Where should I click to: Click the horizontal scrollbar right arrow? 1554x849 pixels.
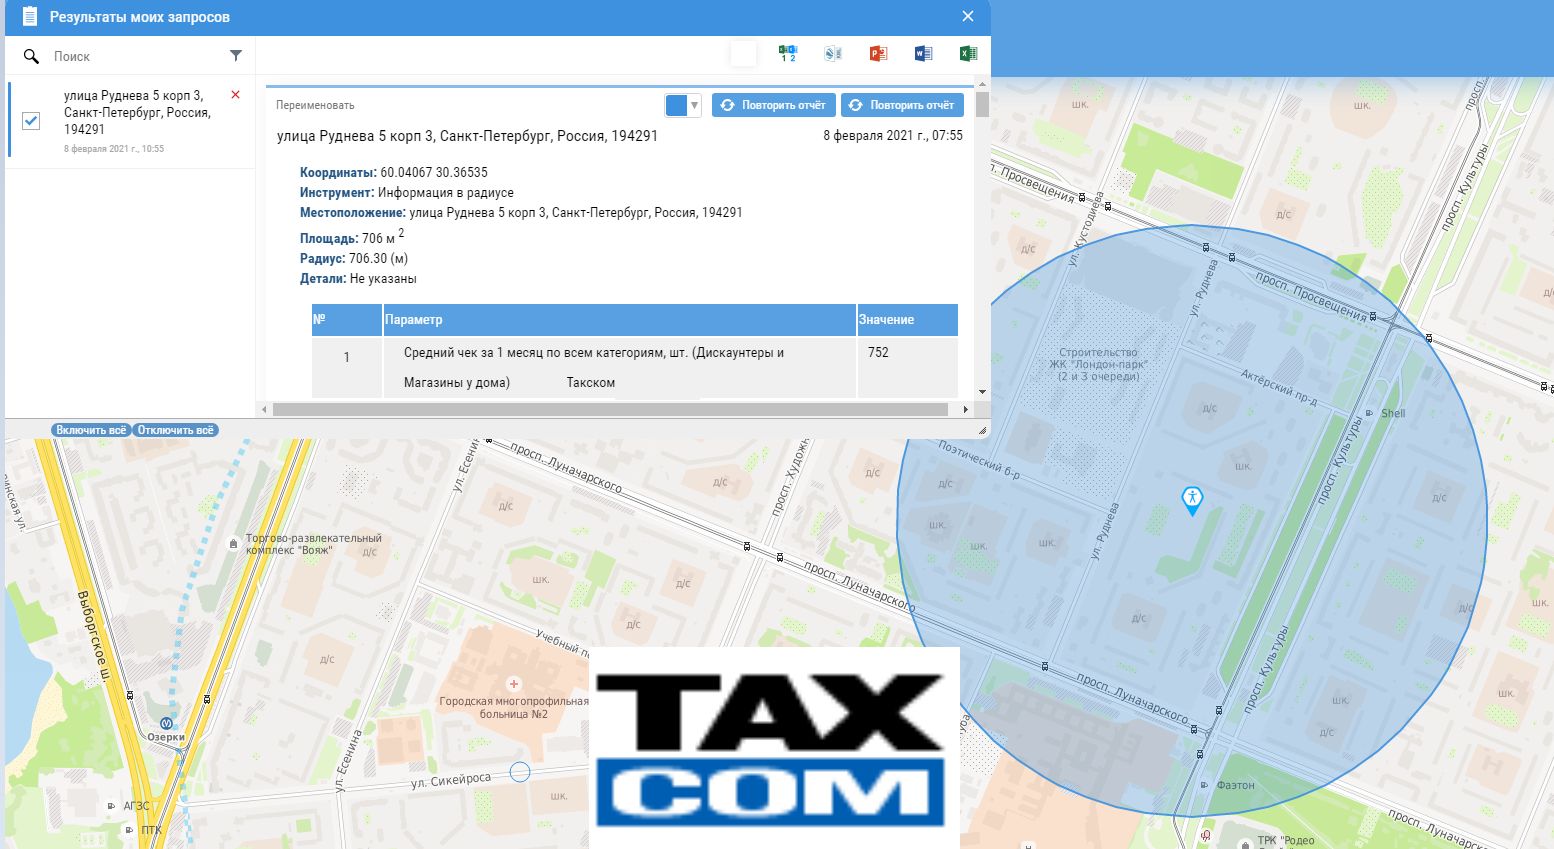coord(965,409)
